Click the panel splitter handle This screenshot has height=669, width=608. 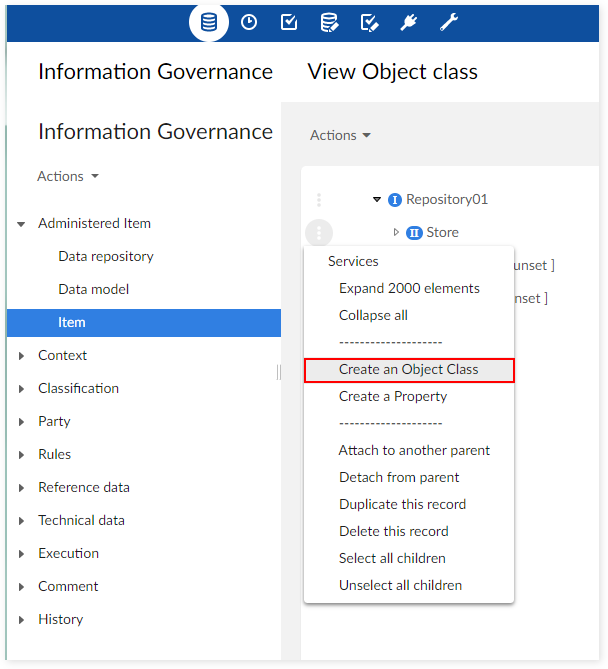279,372
